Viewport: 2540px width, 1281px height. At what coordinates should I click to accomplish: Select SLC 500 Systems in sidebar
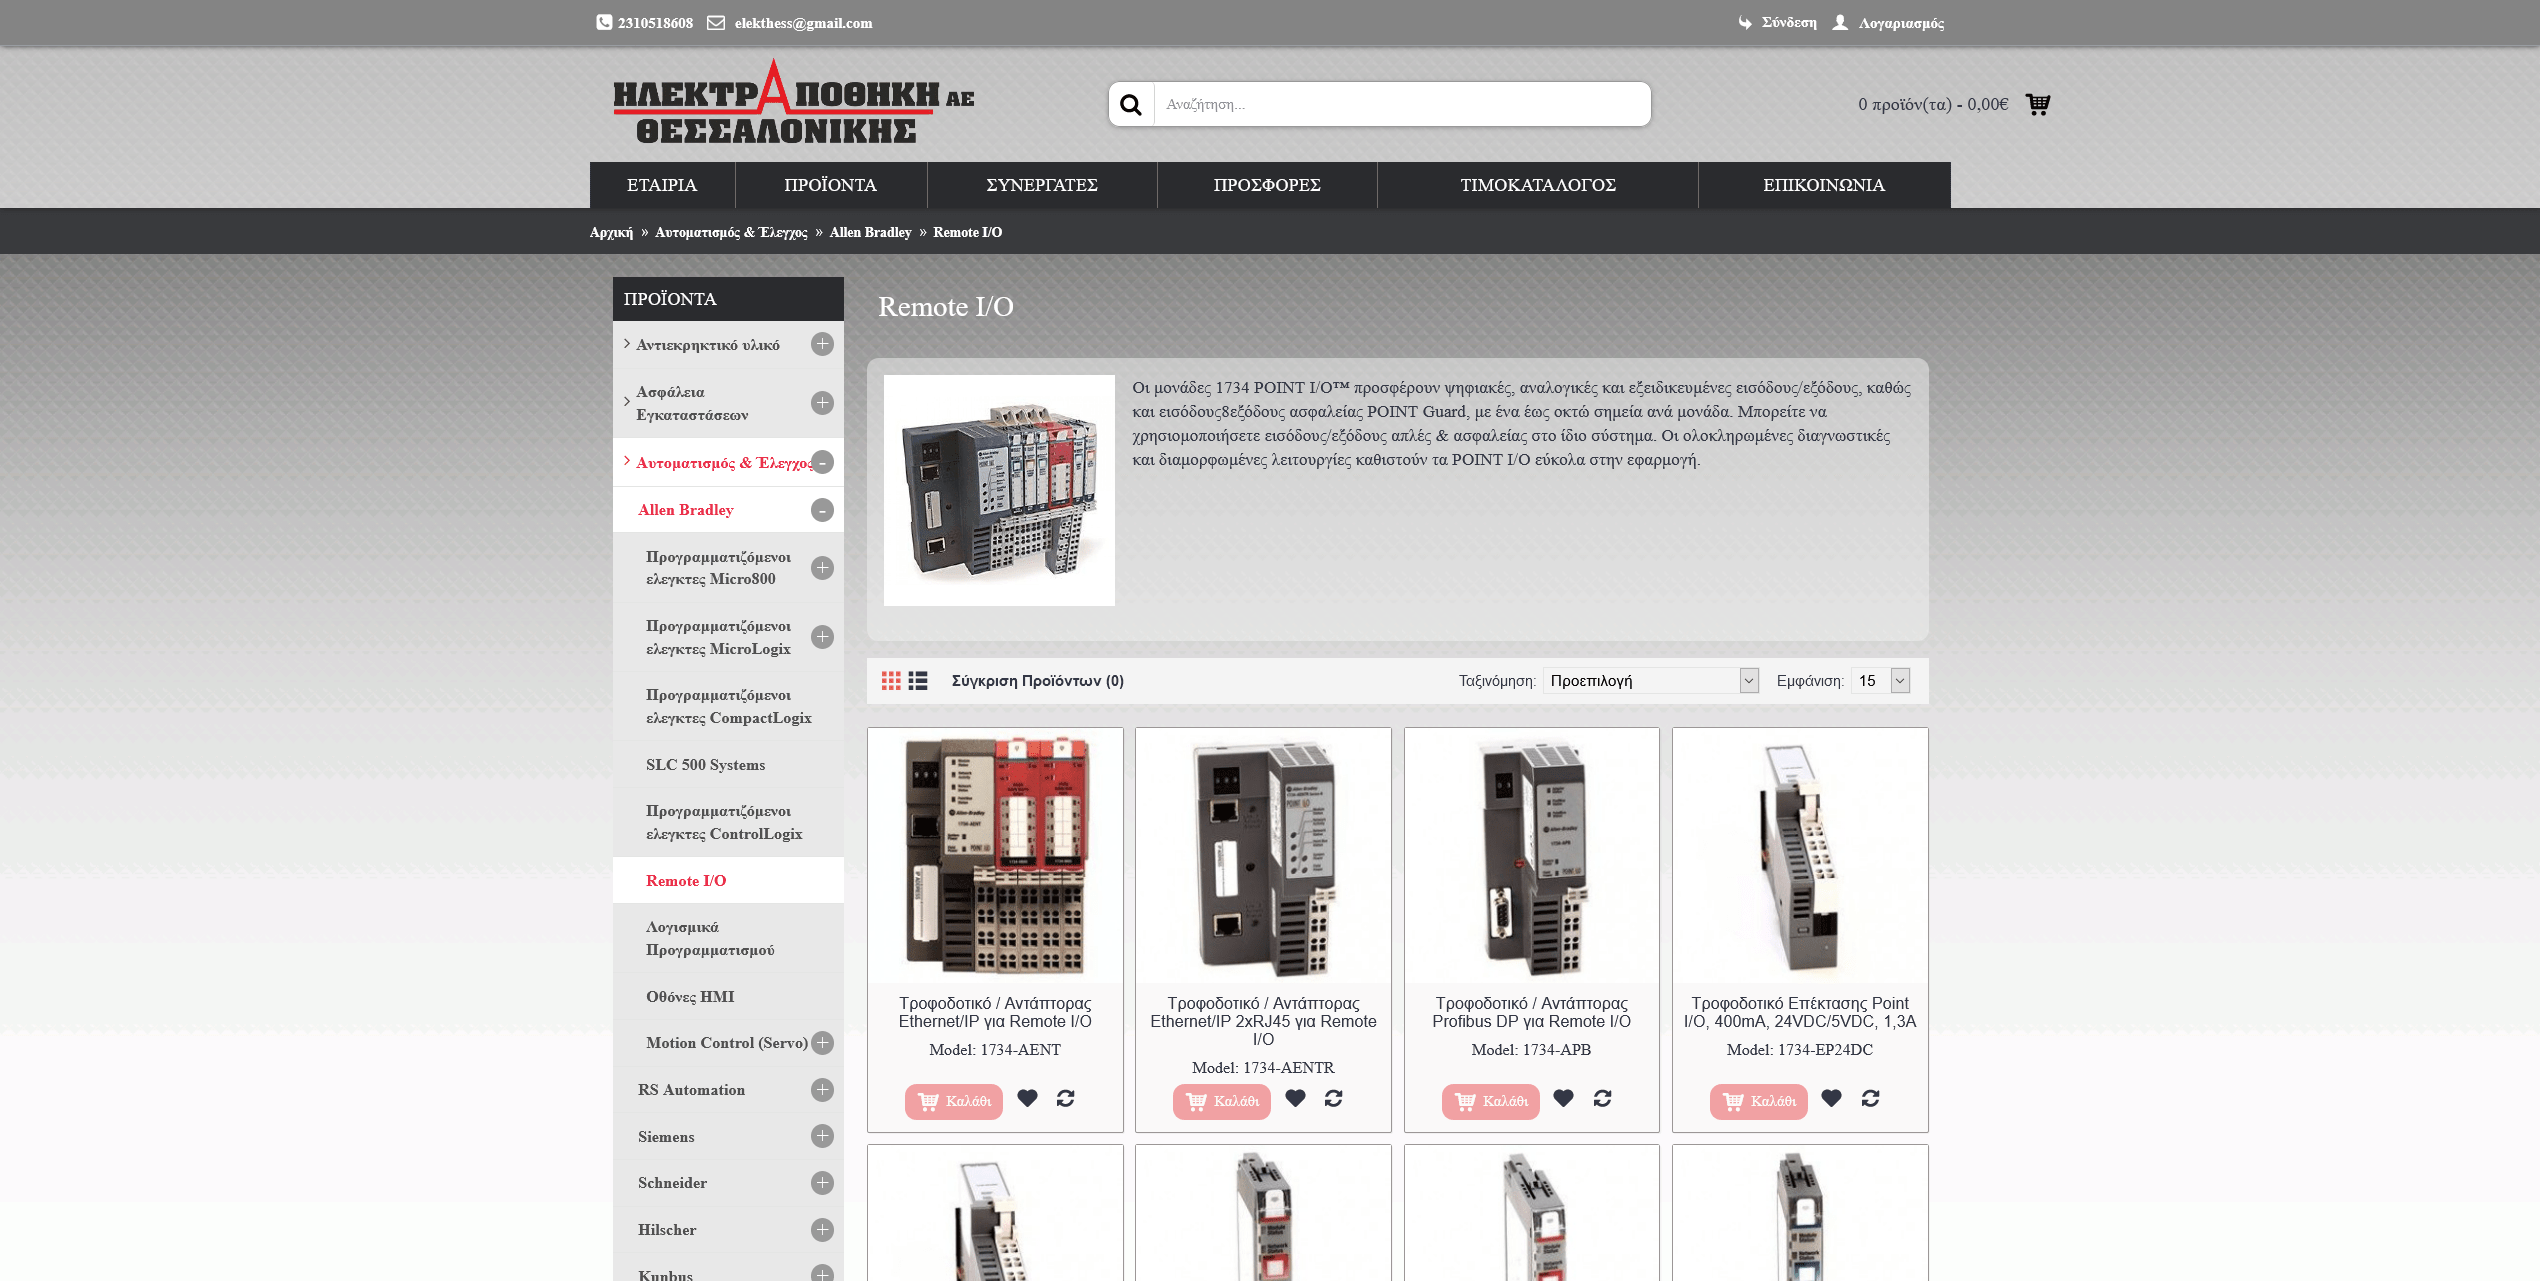(705, 765)
